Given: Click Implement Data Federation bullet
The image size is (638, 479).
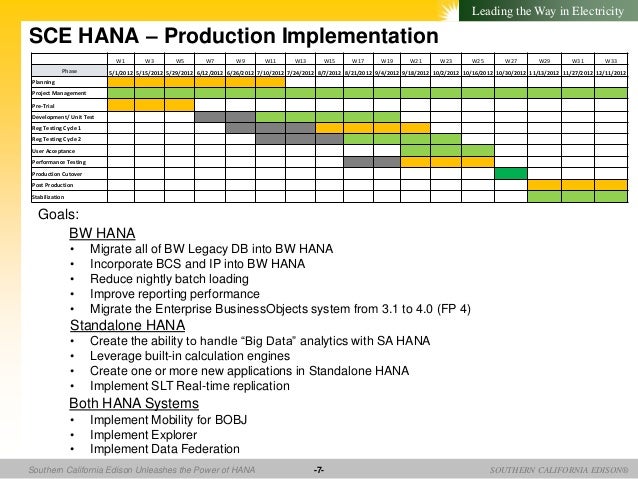Looking at the screenshot, I should 165,449.
